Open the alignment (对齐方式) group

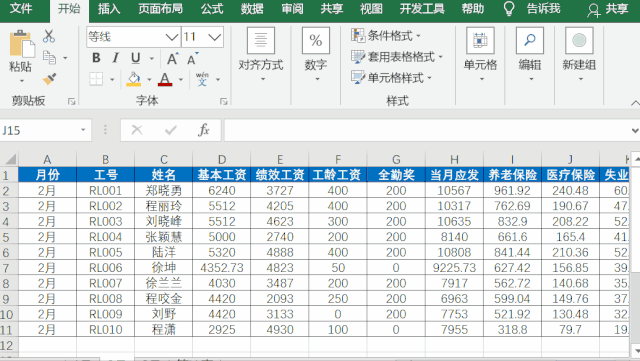click(x=260, y=54)
